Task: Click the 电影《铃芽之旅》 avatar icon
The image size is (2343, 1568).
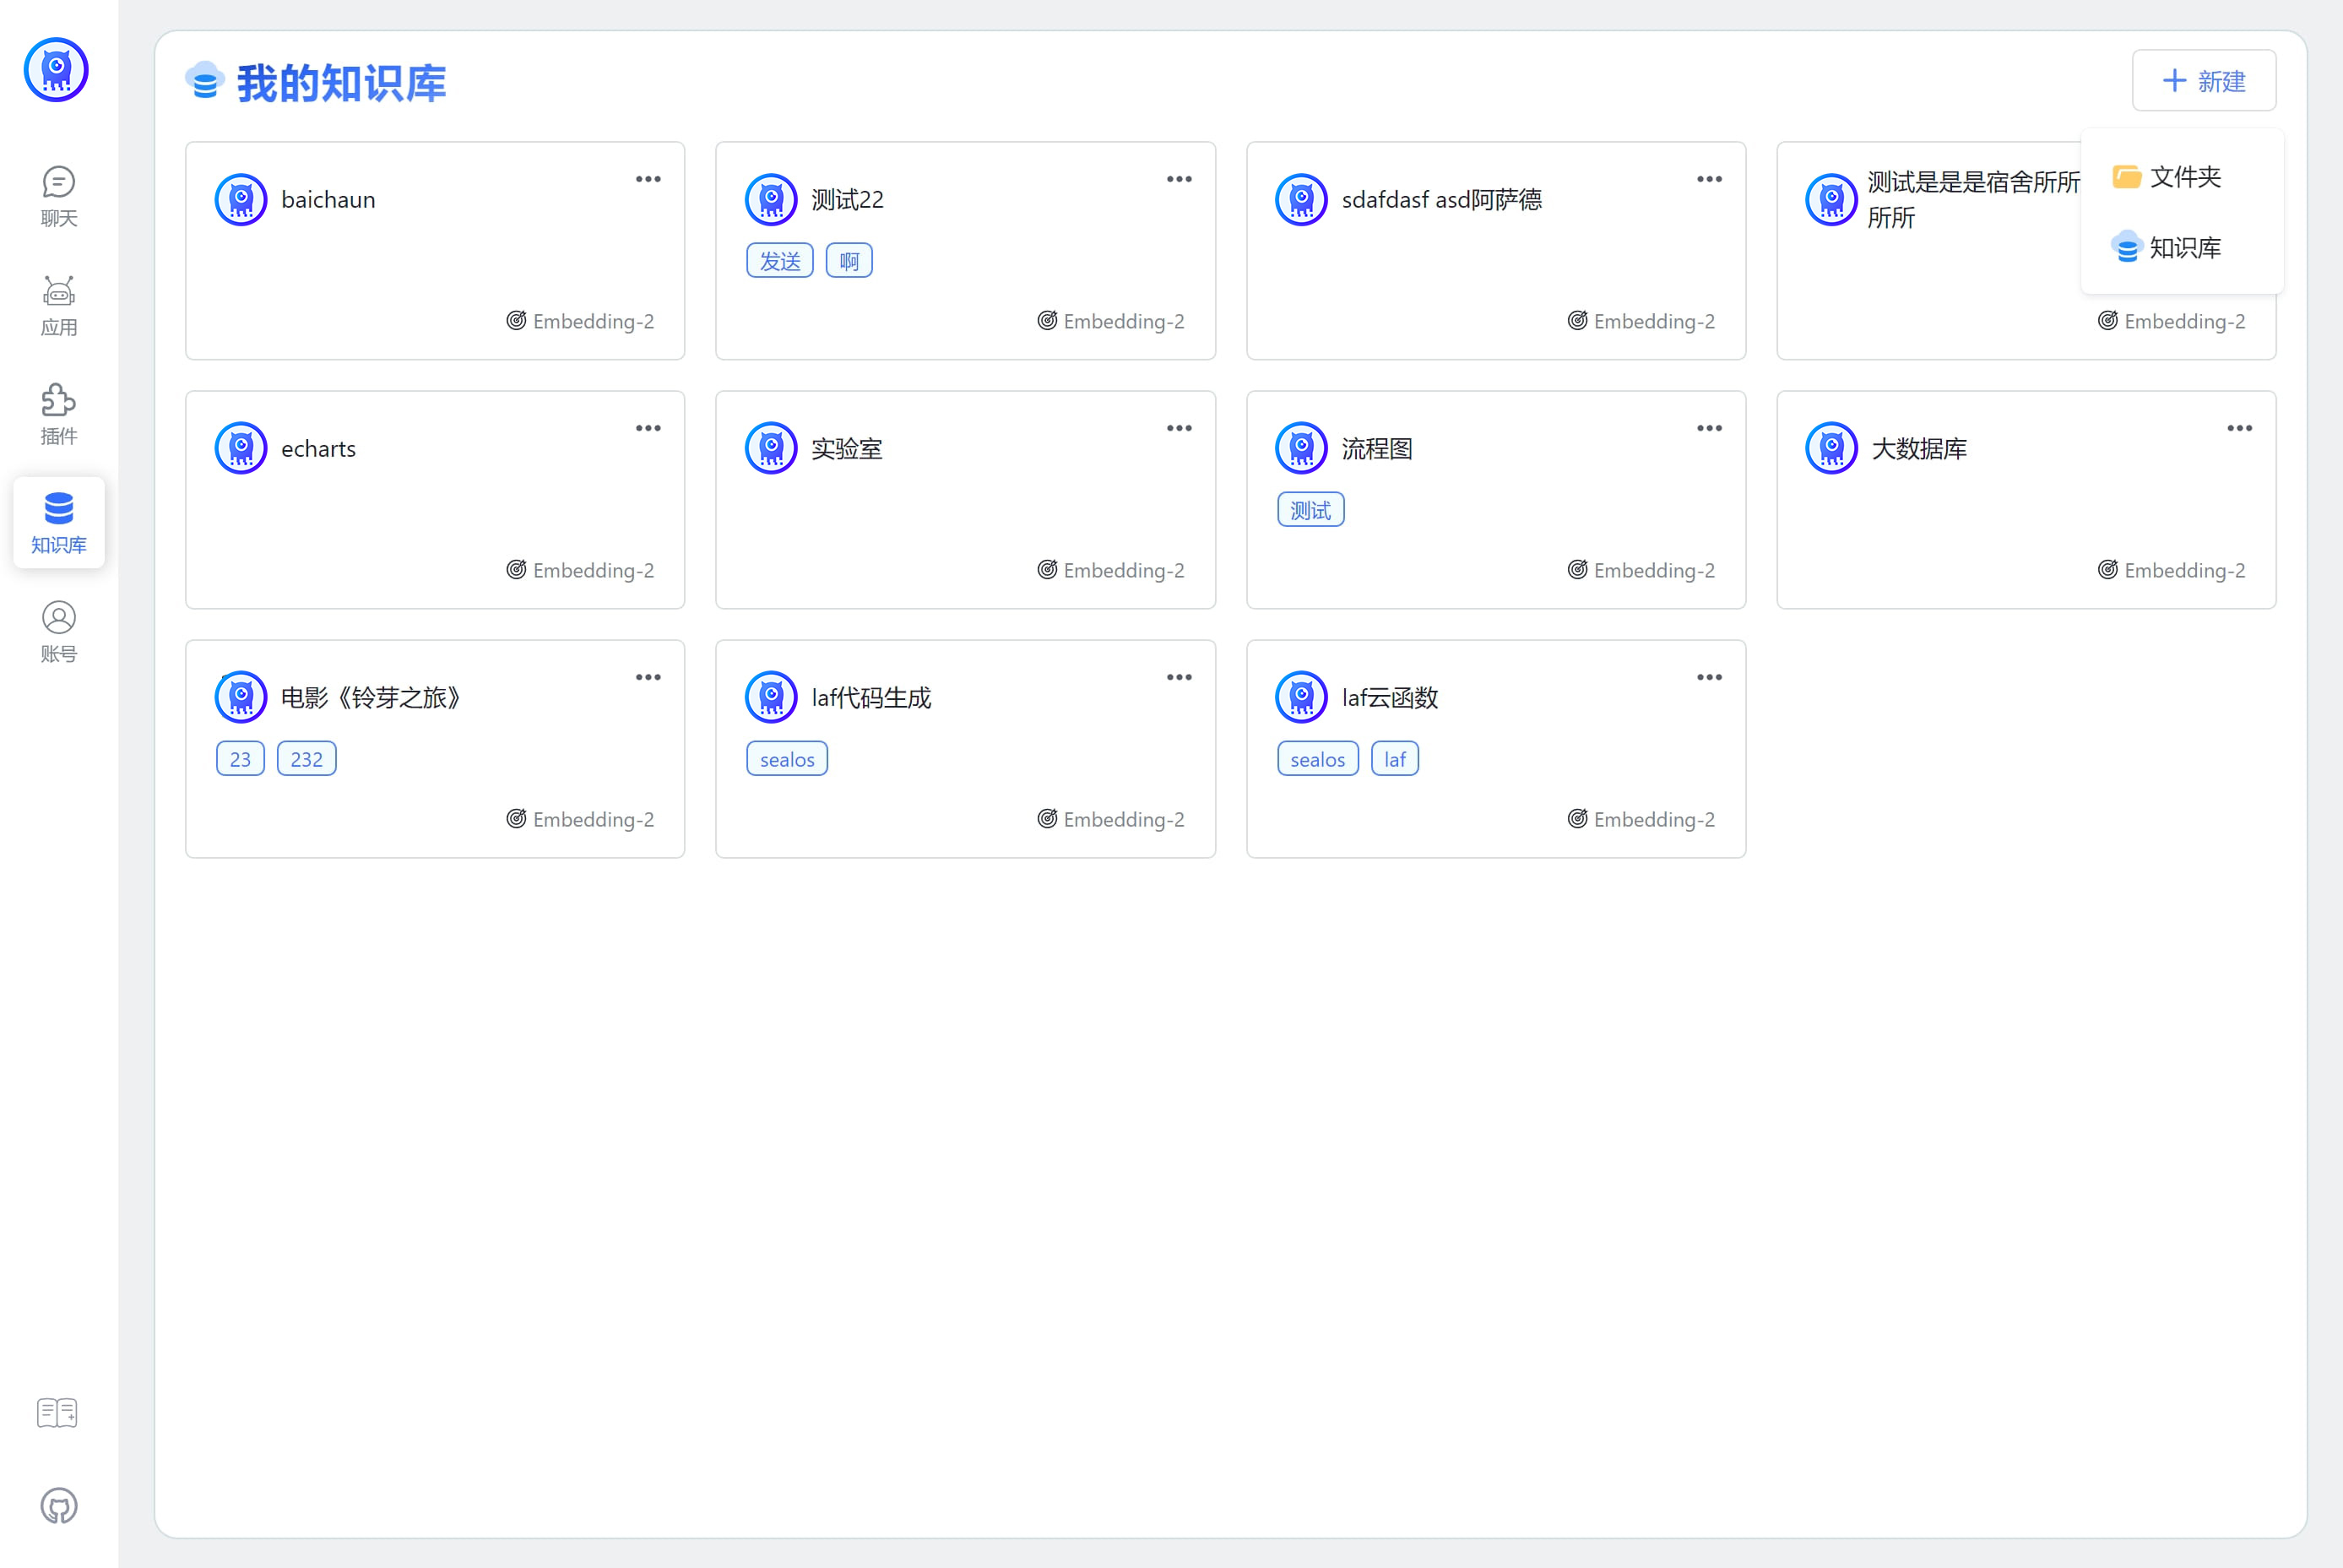Action: (241, 698)
